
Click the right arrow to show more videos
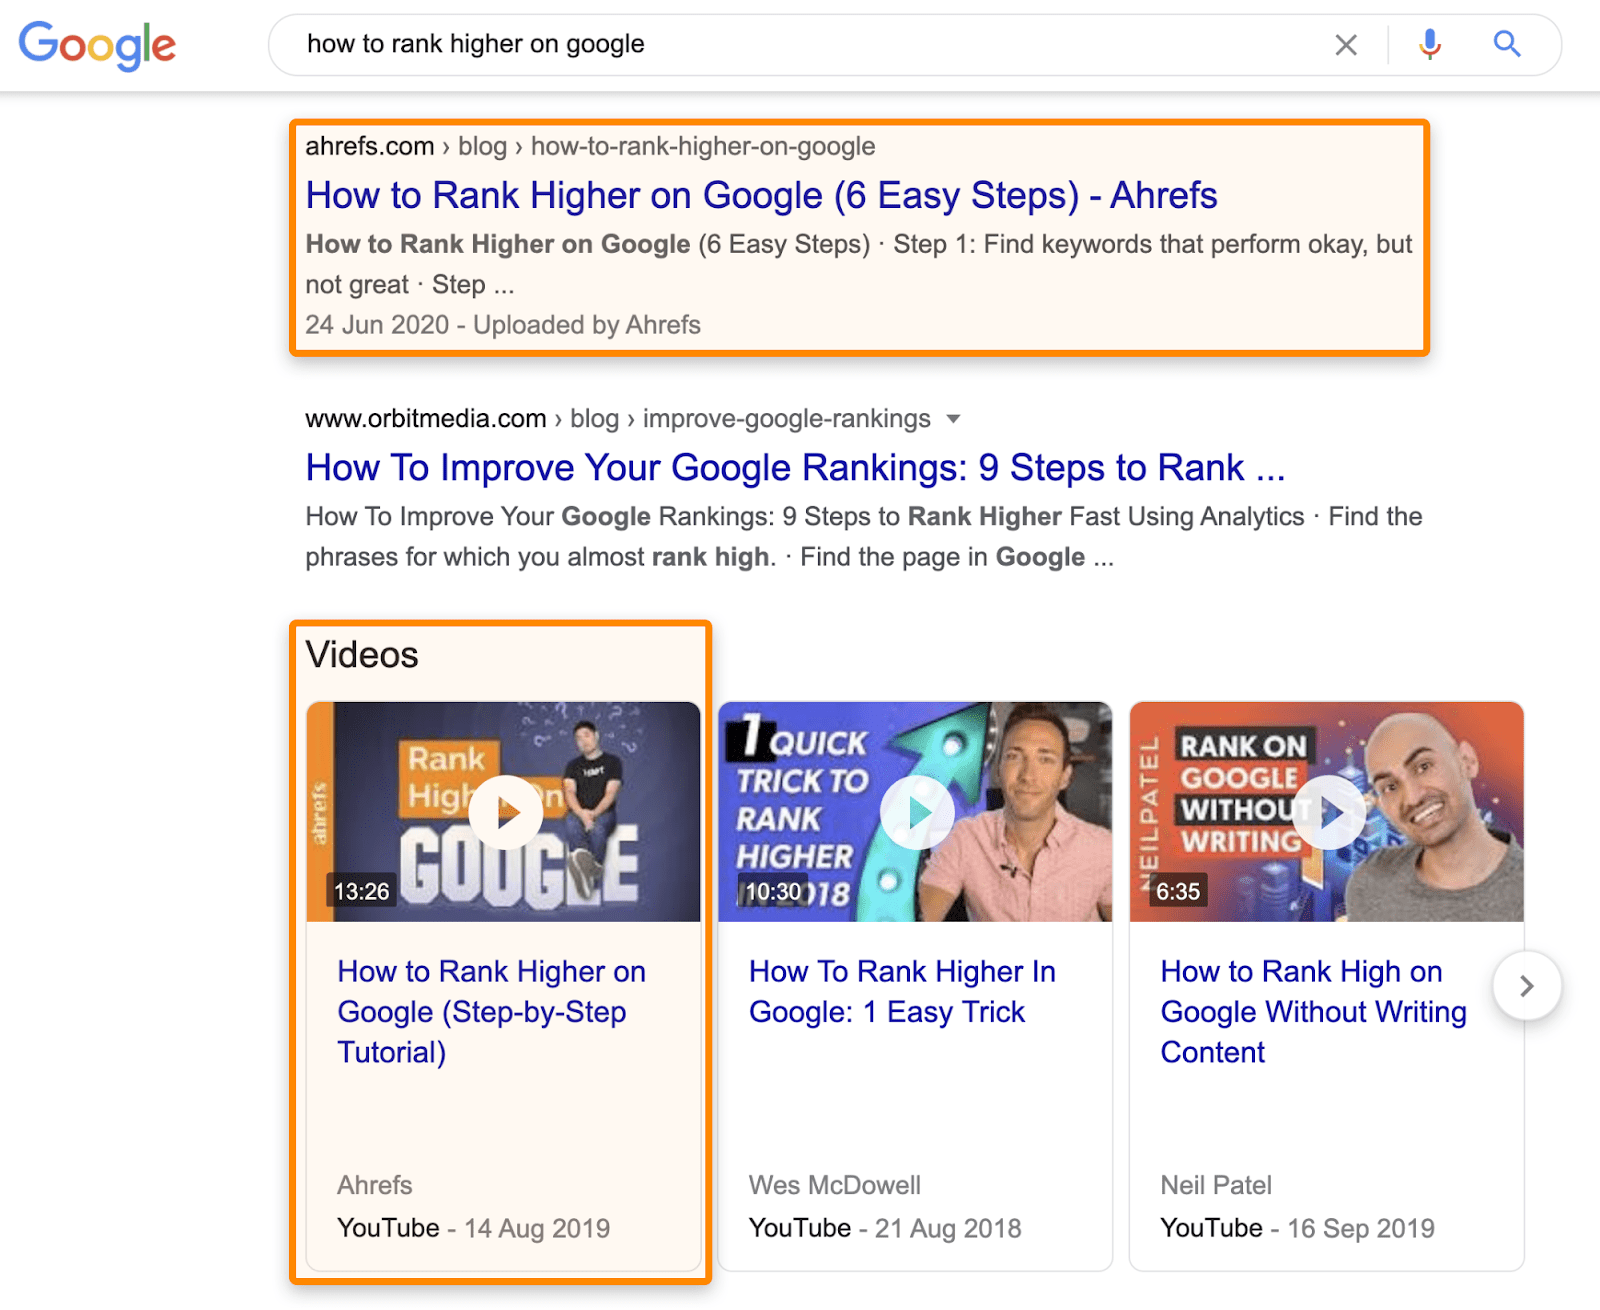(x=1527, y=986)
